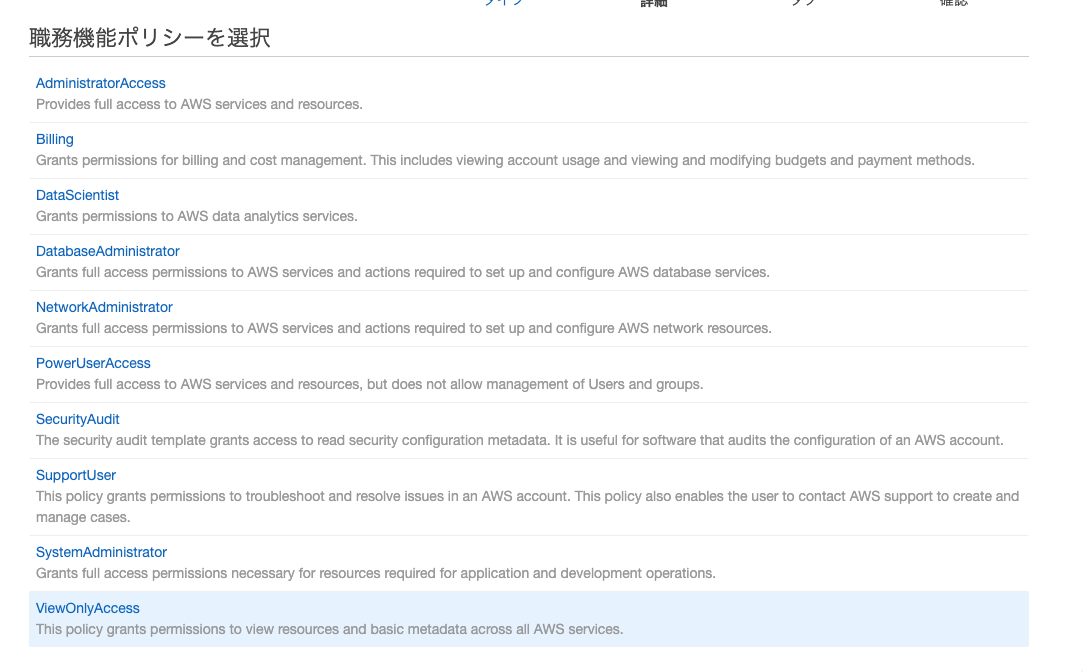The width and height of the screenshot is (1083, 672).
Task: Click description 'Provides full access to AWS services and resources.'
Action: (x=199, y=104)
